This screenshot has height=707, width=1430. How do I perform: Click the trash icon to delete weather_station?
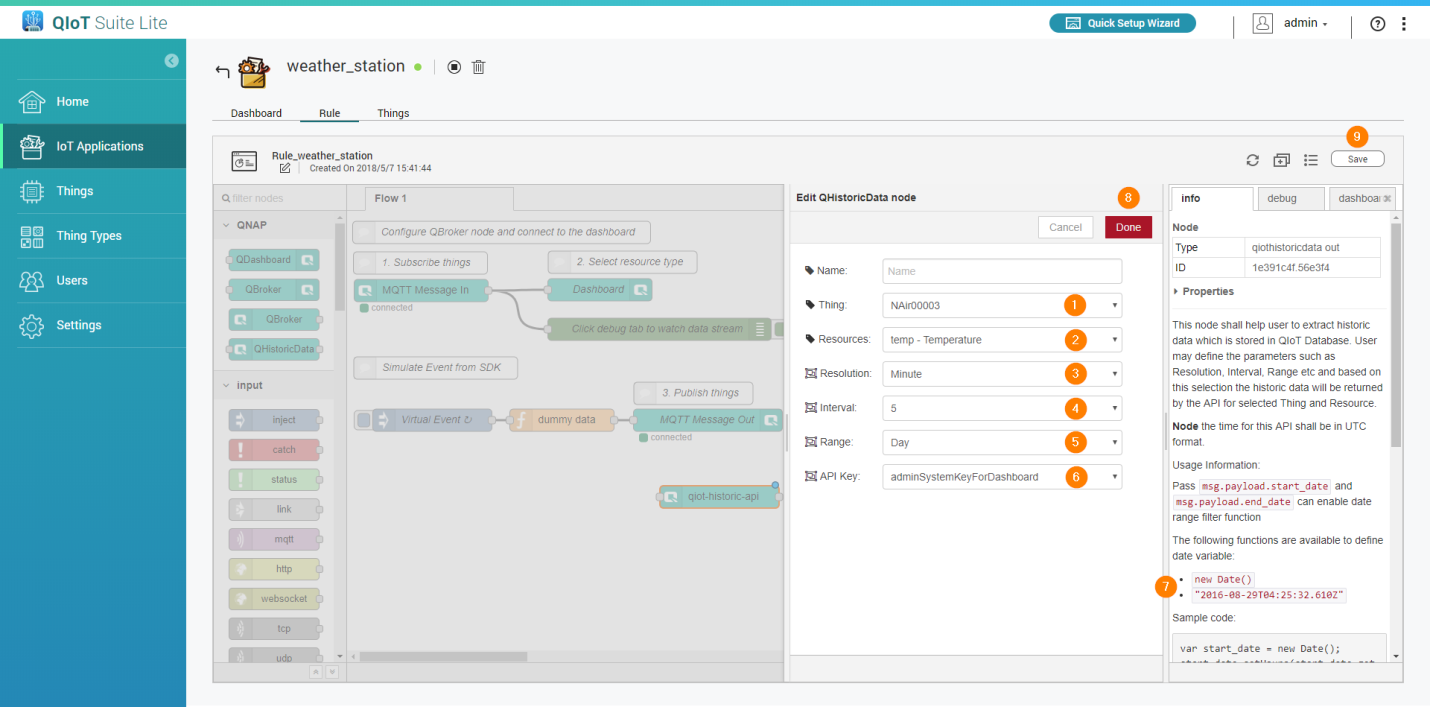(x=479, y=67)
